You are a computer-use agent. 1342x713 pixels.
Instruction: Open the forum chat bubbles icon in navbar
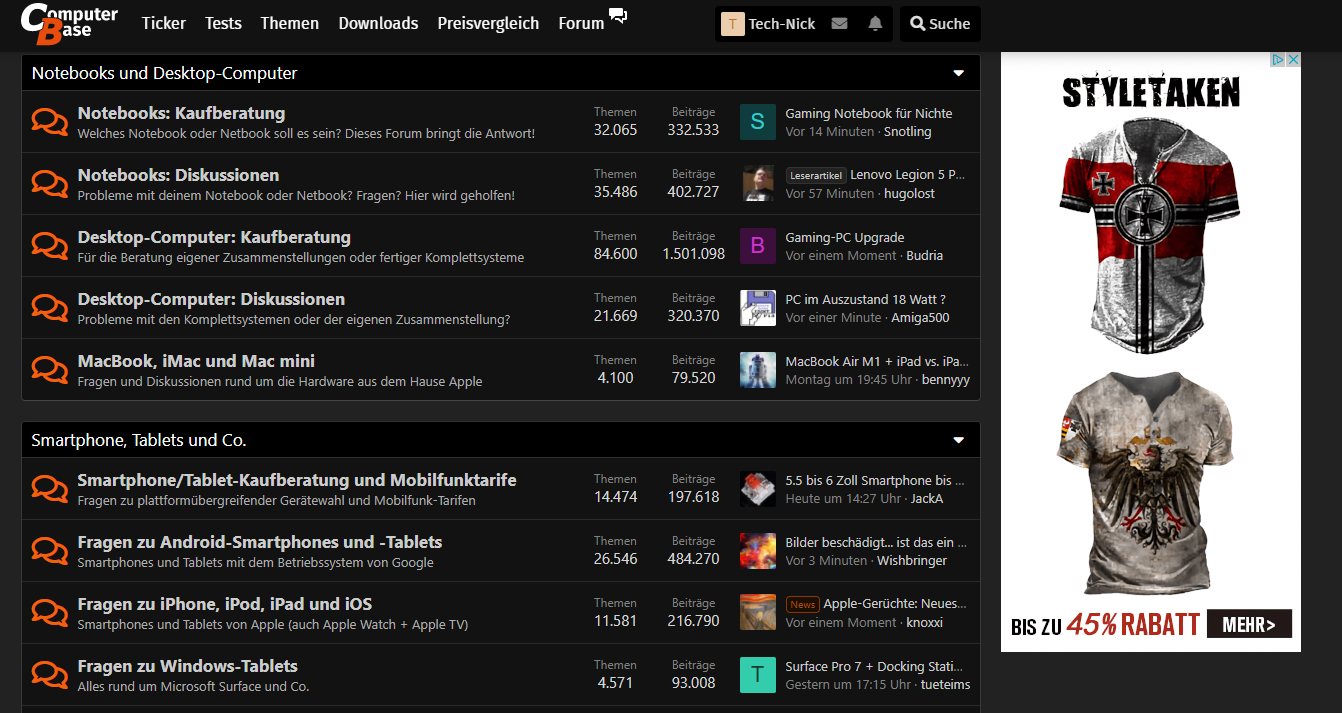(x=618, y=16)
